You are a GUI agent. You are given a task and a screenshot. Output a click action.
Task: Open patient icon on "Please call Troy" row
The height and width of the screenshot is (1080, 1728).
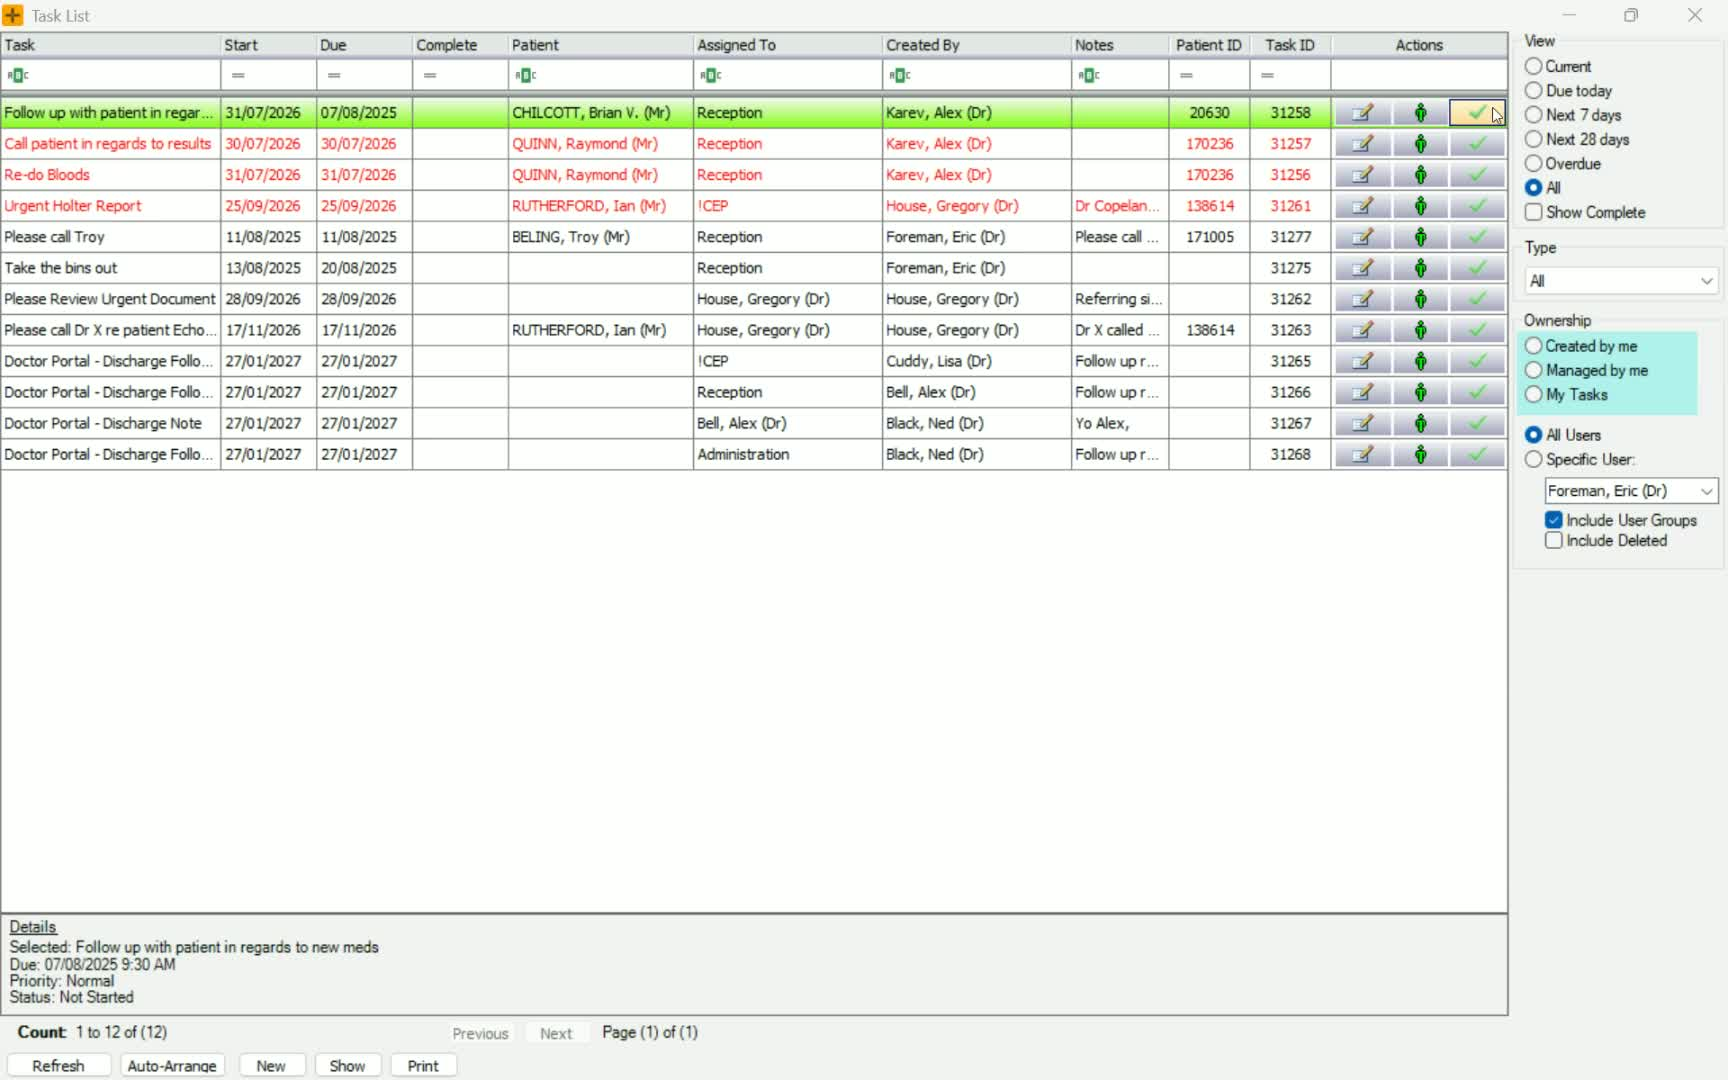pyautogui.click(x=1420, y=237)
